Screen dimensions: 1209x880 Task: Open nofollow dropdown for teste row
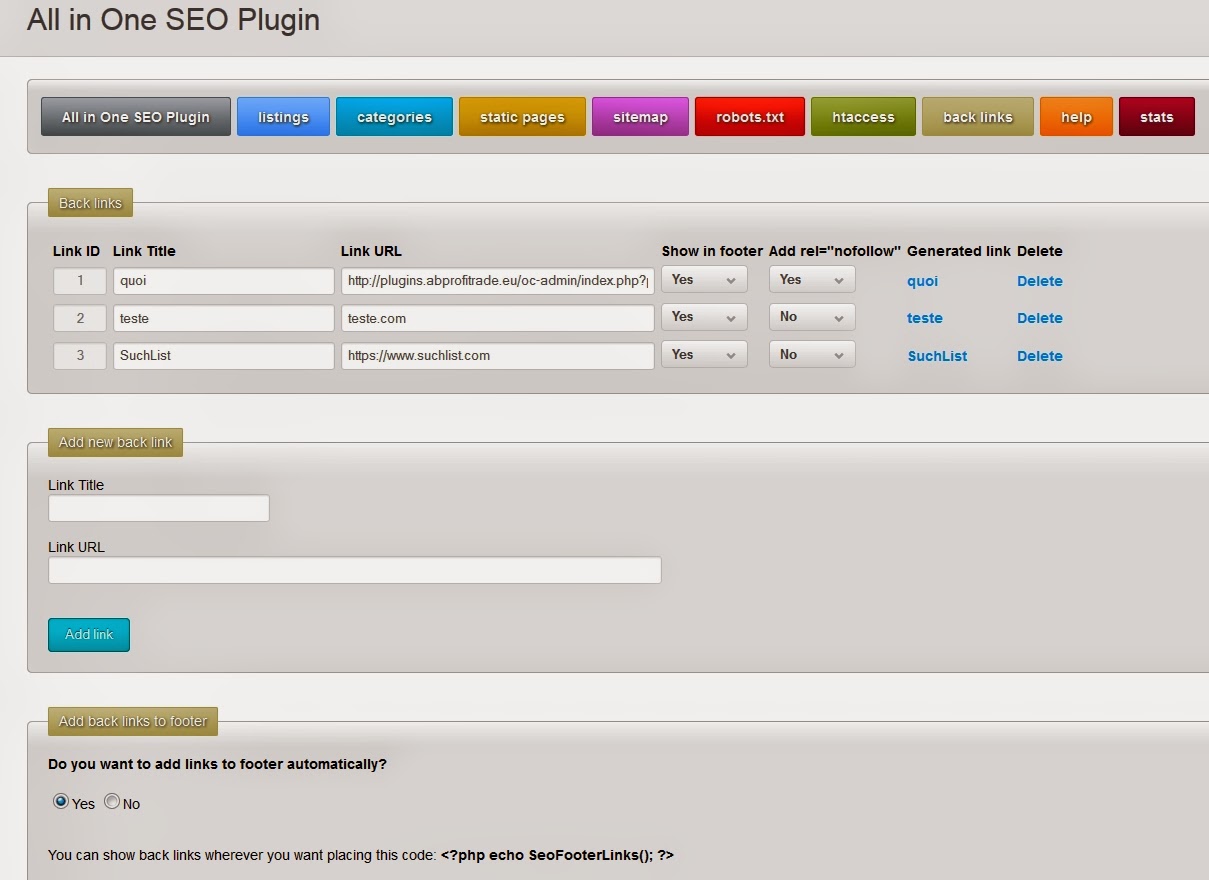click(x=812, y=317)
